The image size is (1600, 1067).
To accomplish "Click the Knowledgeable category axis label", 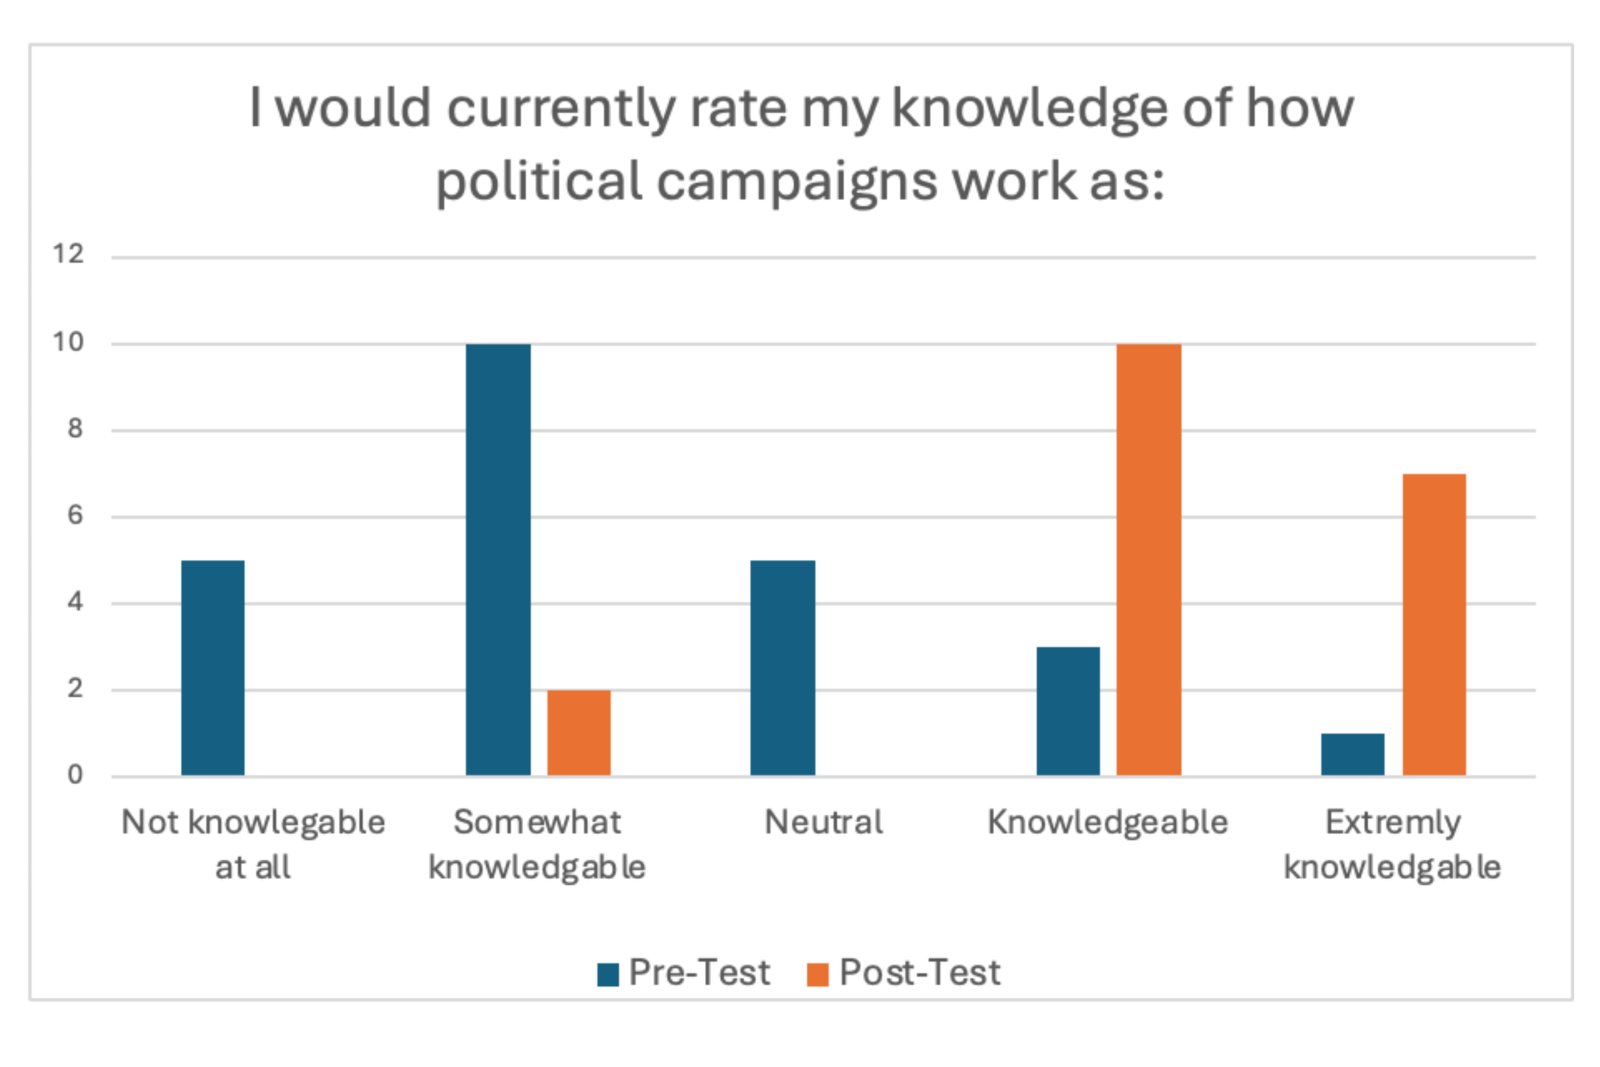I will 1108,822.
